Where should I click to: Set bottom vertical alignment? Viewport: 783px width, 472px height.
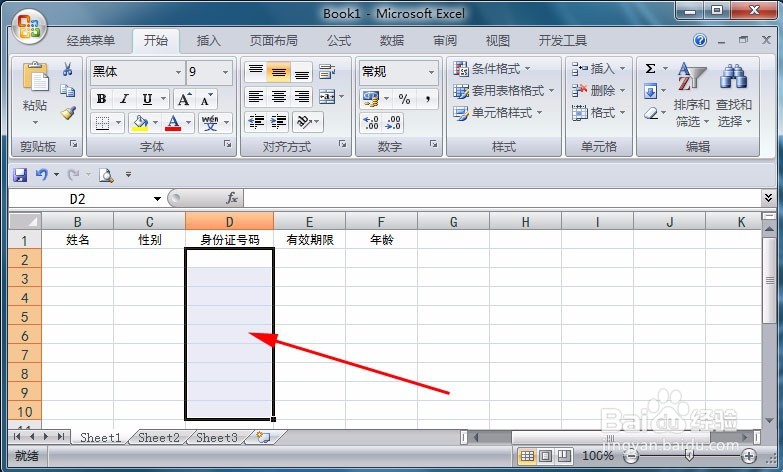coord(302,72)
